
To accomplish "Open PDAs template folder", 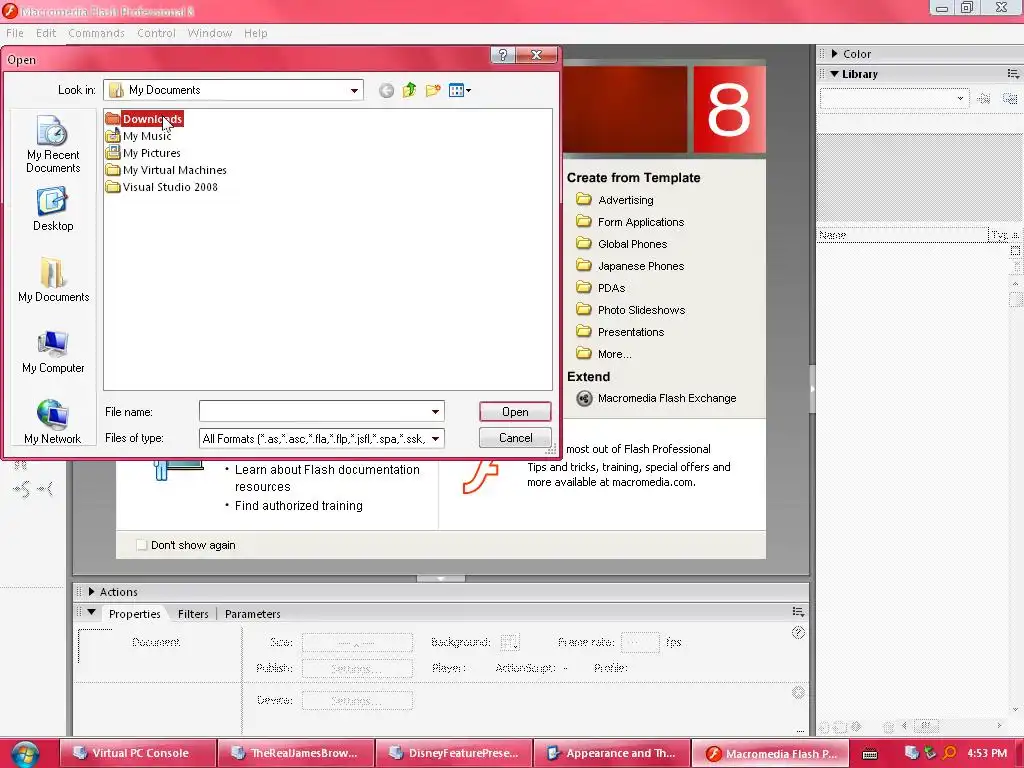I will tap(601, 288).
